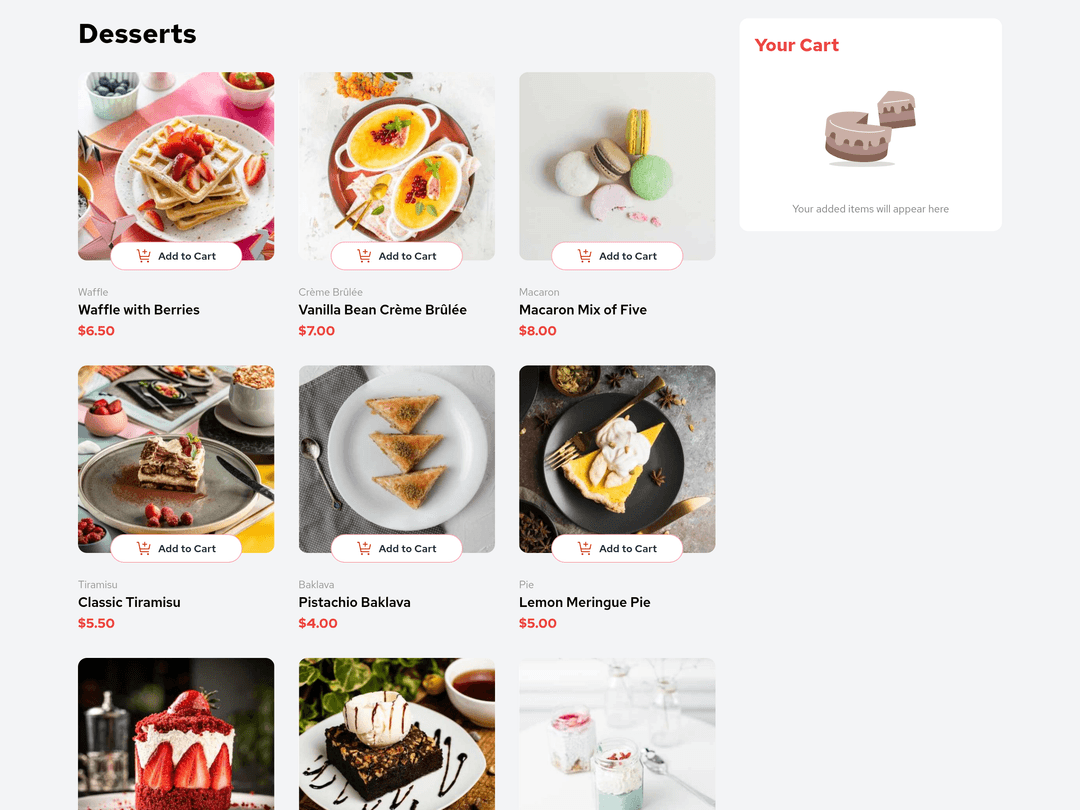Click the Pistachio Baklava product title
Viewport: 1080px width, 810px height.
pos(355,602)
